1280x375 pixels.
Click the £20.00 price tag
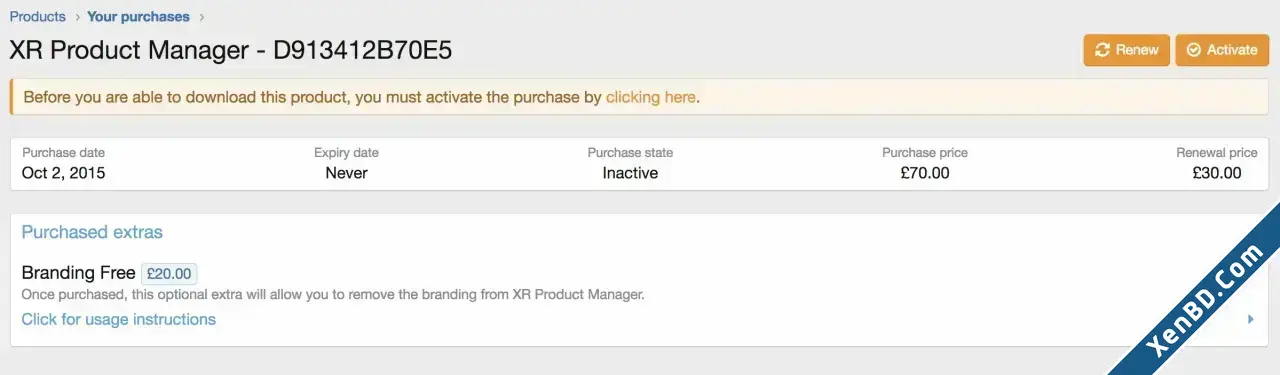tap(169, 273)
